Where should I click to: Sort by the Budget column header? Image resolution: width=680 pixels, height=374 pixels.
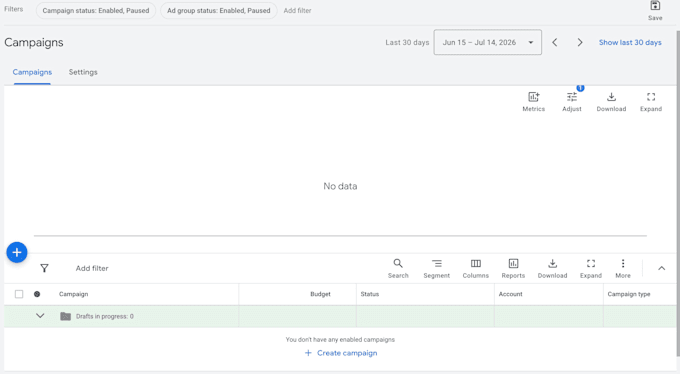(x=320, y=294)
